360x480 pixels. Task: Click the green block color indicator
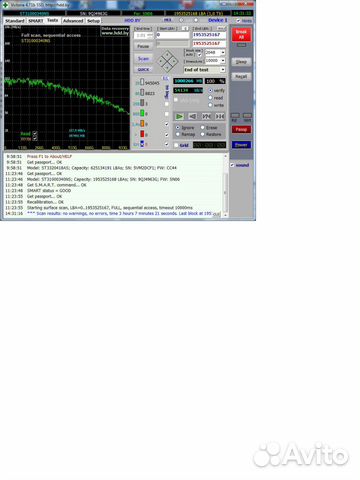click(142, 114)
